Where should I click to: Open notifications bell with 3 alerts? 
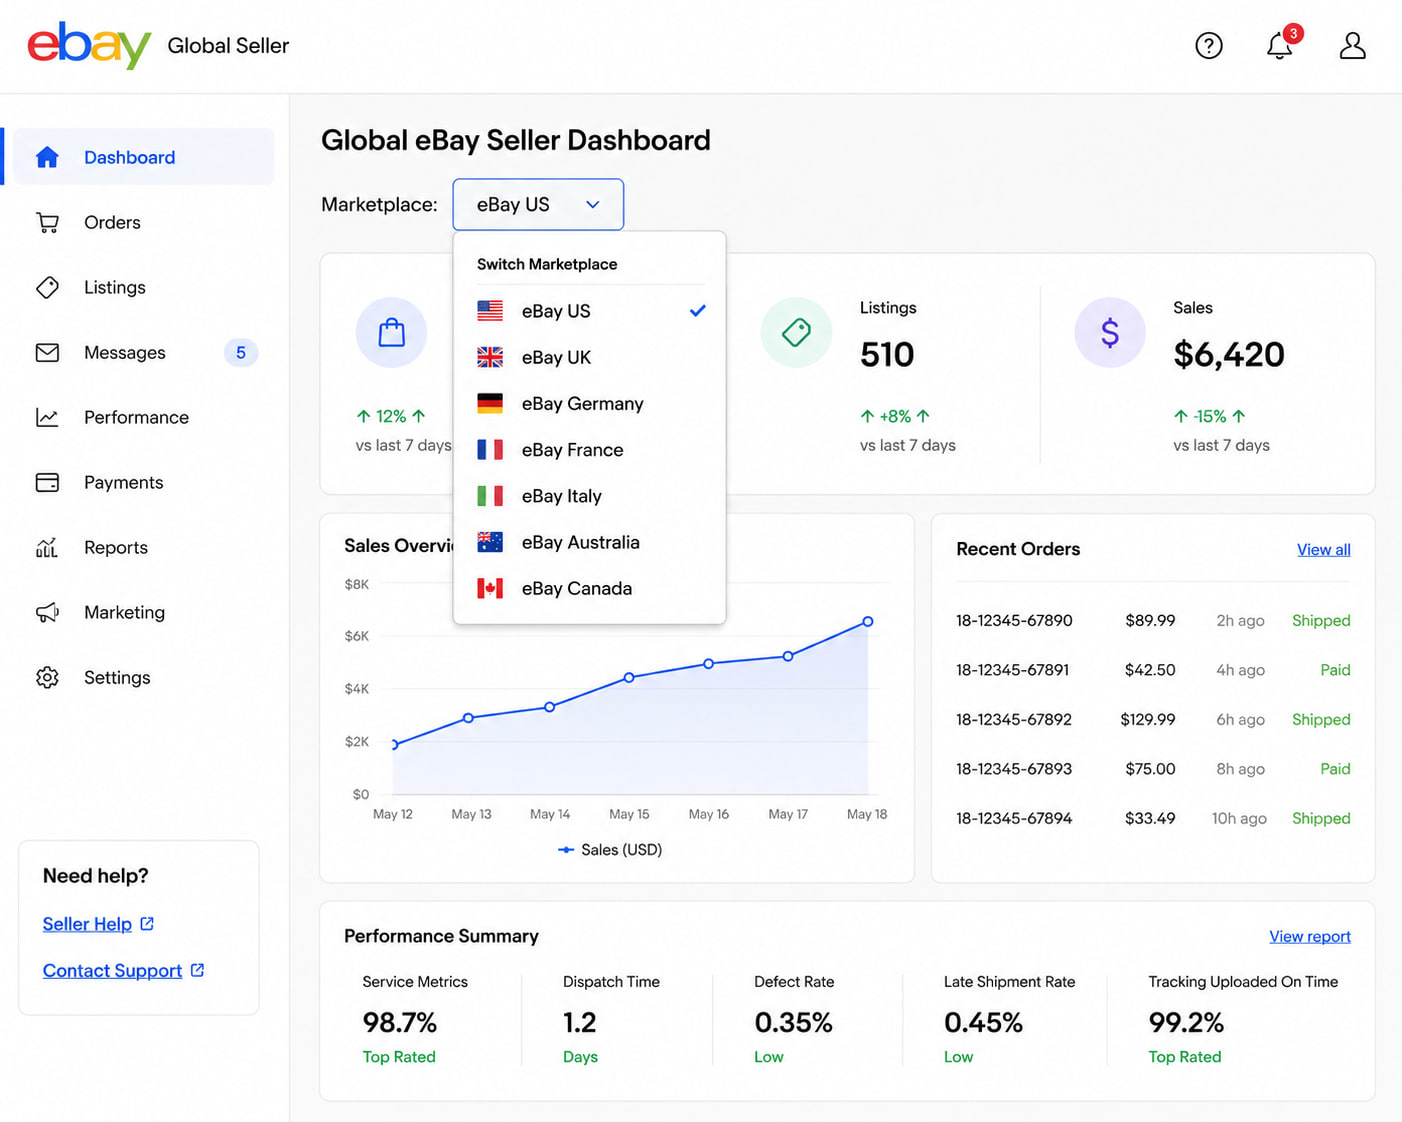click(x=1282, y=44)
